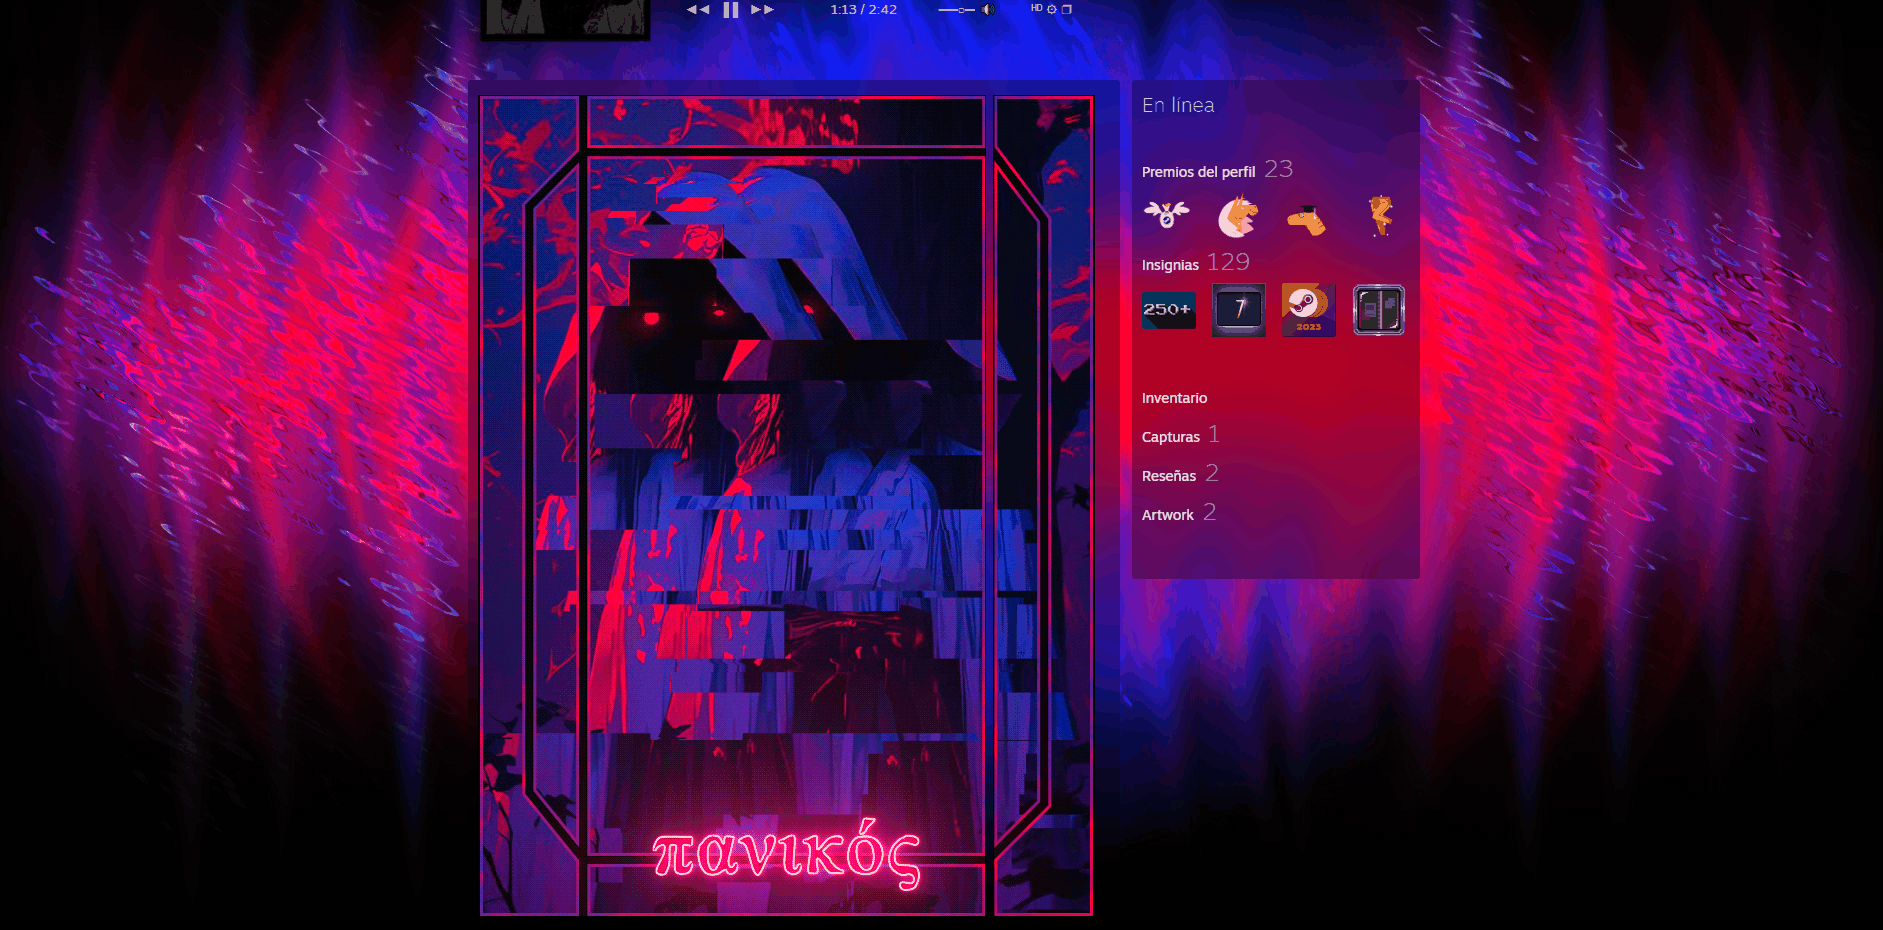Click the sparkling orange seahorse award icon
This screenshot has width=1883, height=930.
click(1380, 215)
